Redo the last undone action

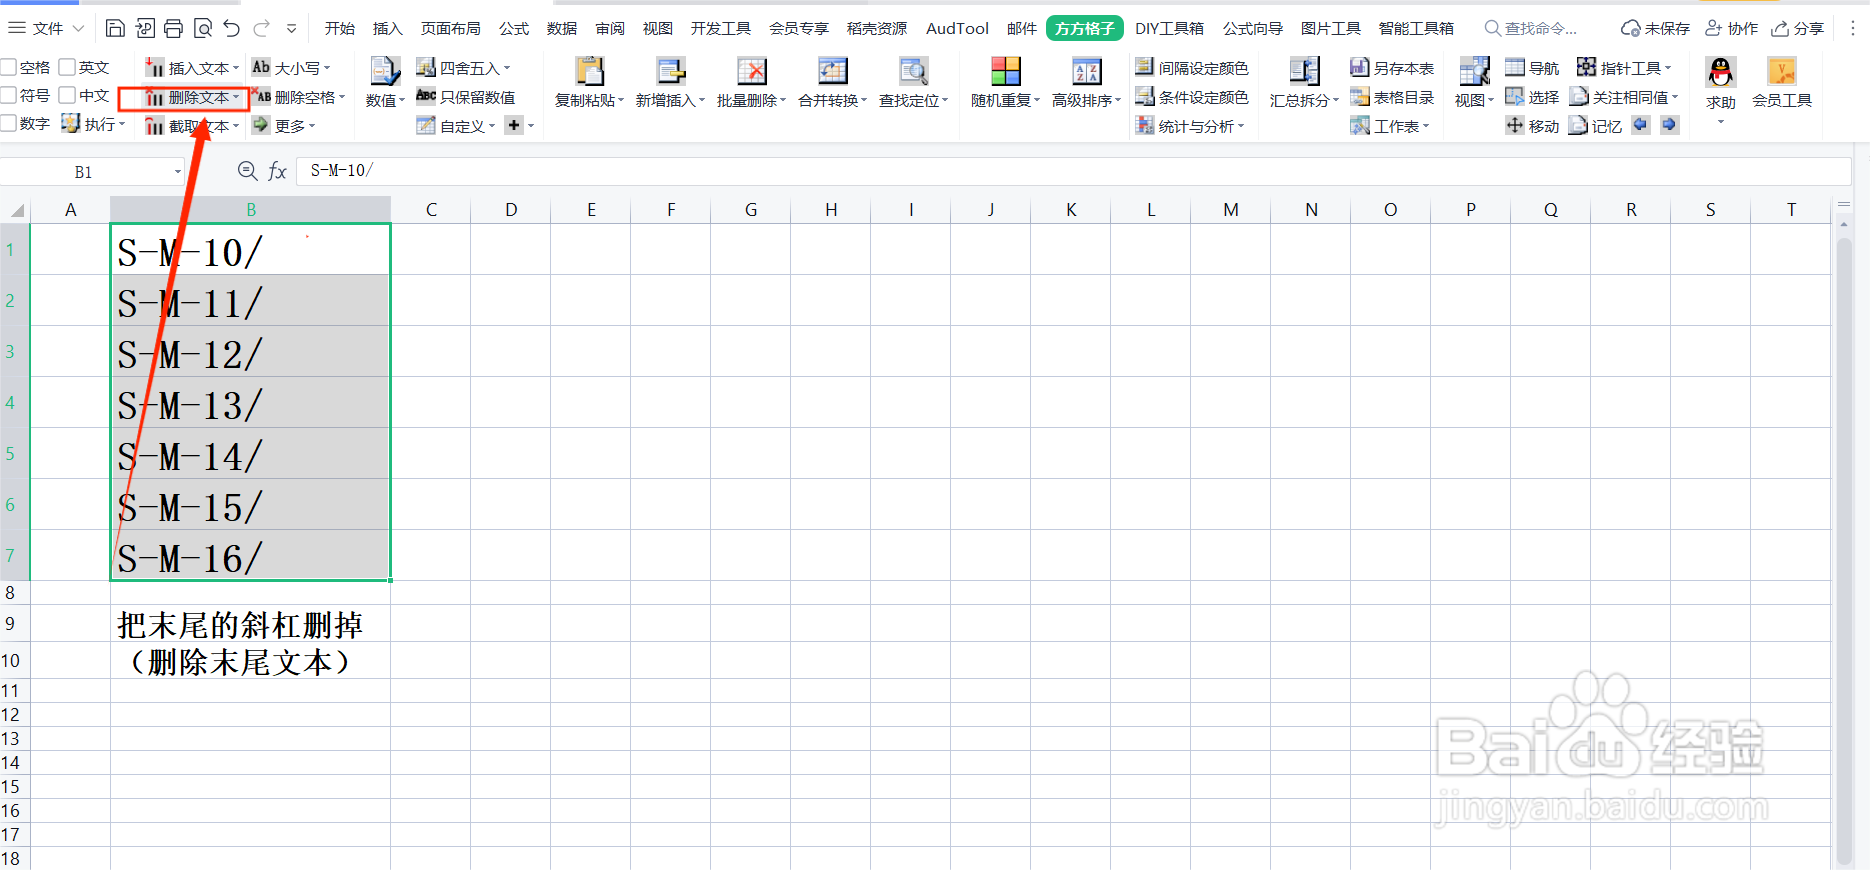coord(262,28)
